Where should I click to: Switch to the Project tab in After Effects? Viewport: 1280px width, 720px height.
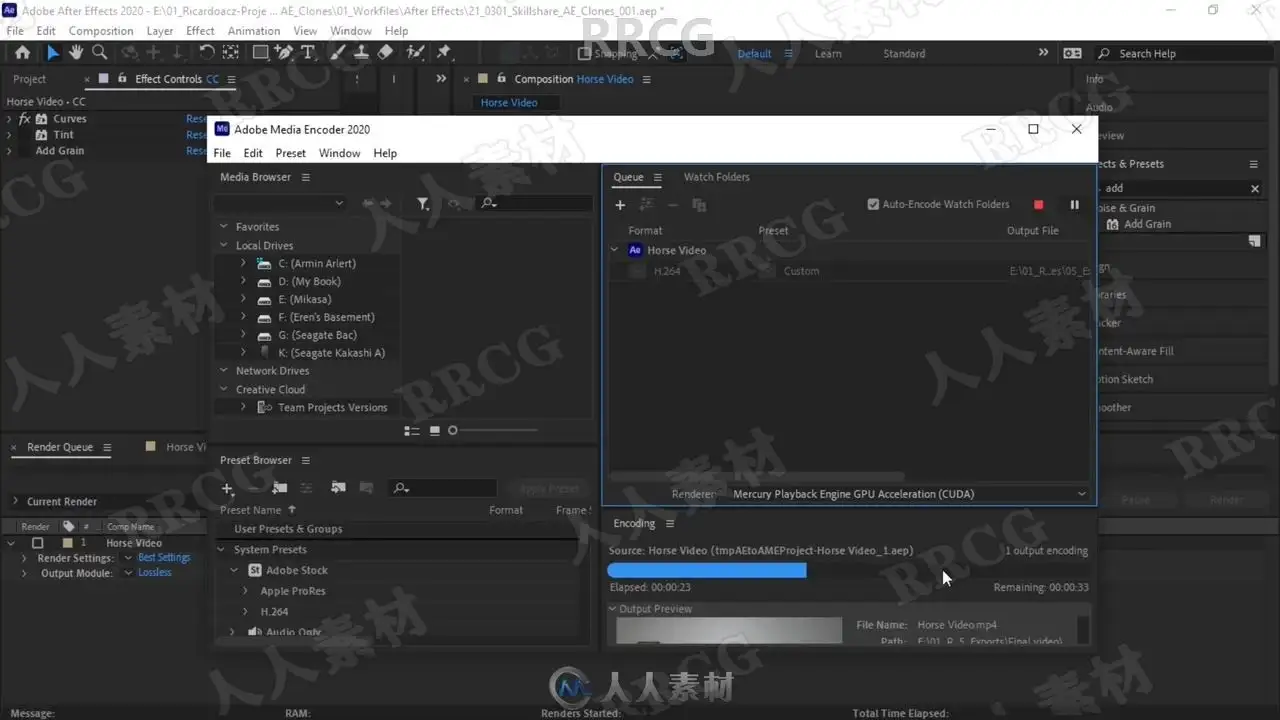tap(30, 79)
